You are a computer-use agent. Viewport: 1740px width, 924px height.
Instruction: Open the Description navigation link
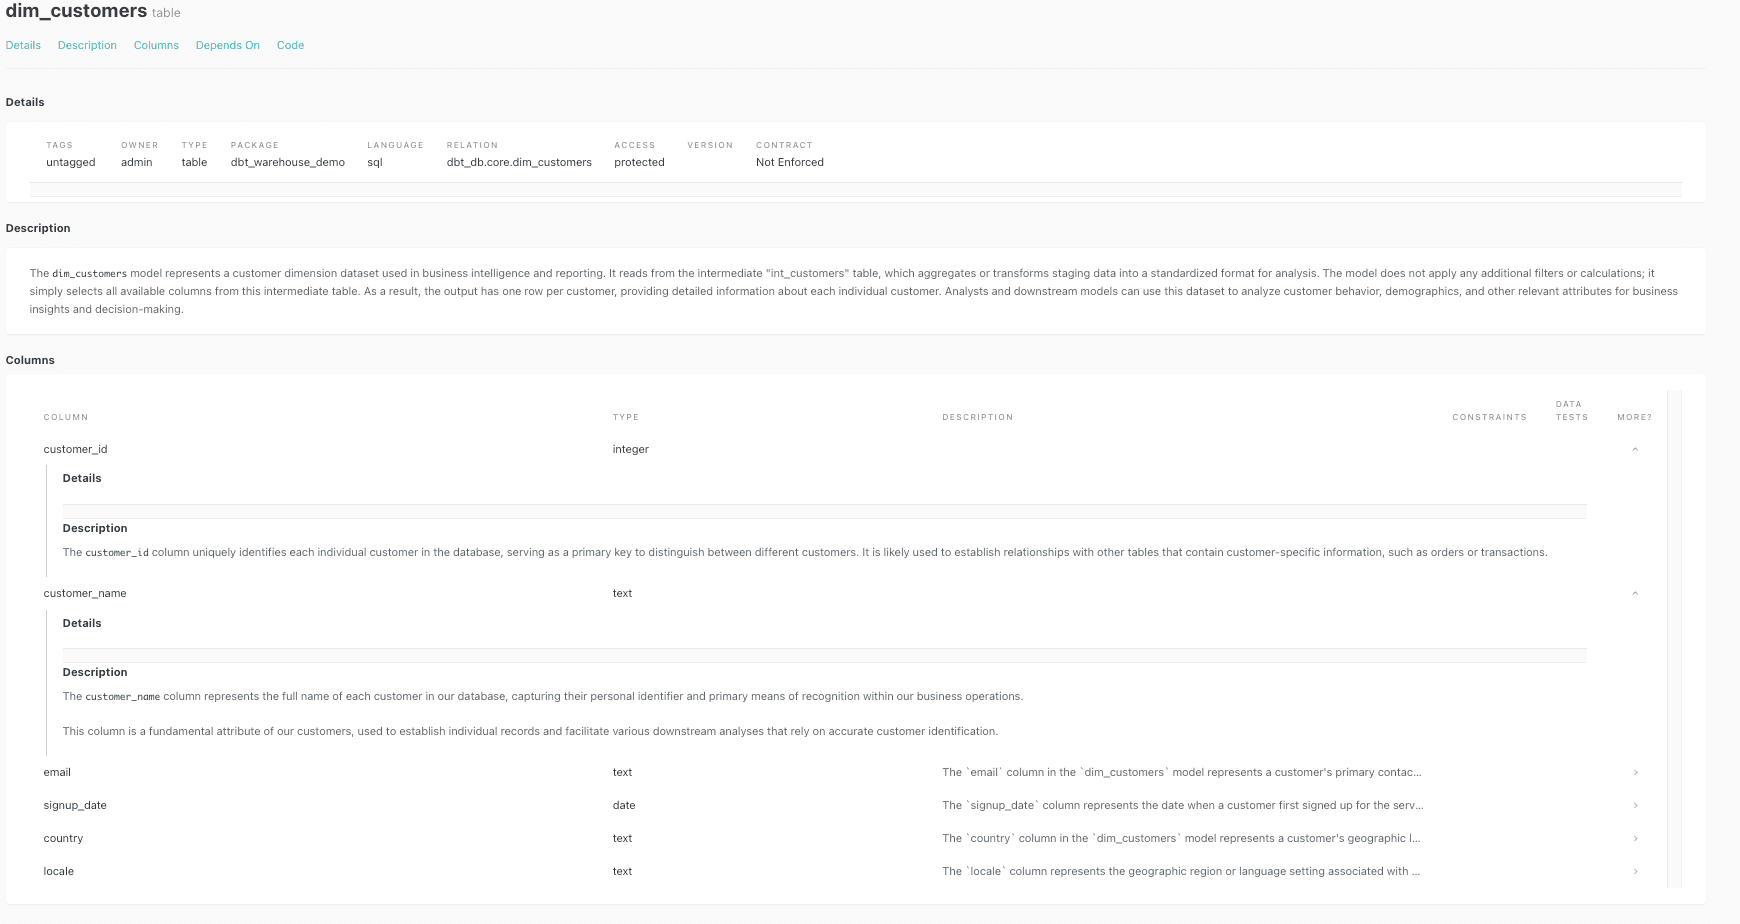[x=86, y=45]
